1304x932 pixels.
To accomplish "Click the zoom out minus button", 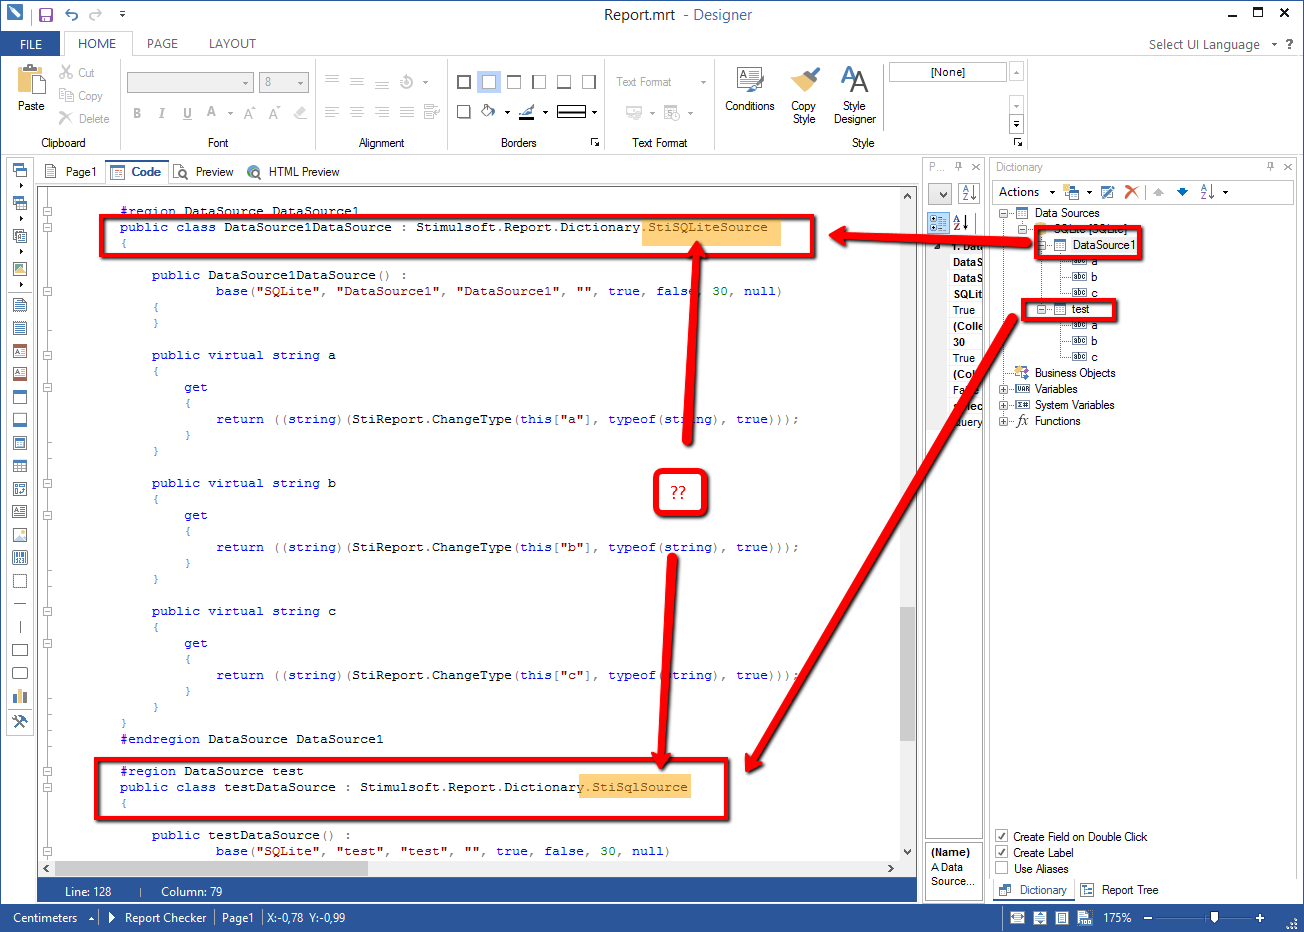I will (1148, 917).
